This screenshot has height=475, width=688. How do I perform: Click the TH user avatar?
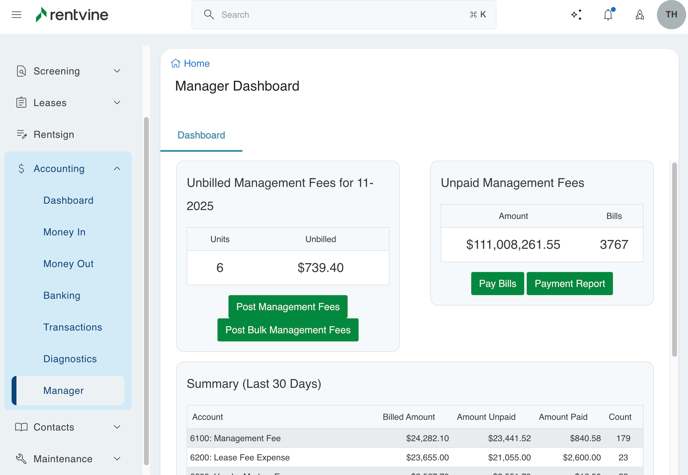671,15
